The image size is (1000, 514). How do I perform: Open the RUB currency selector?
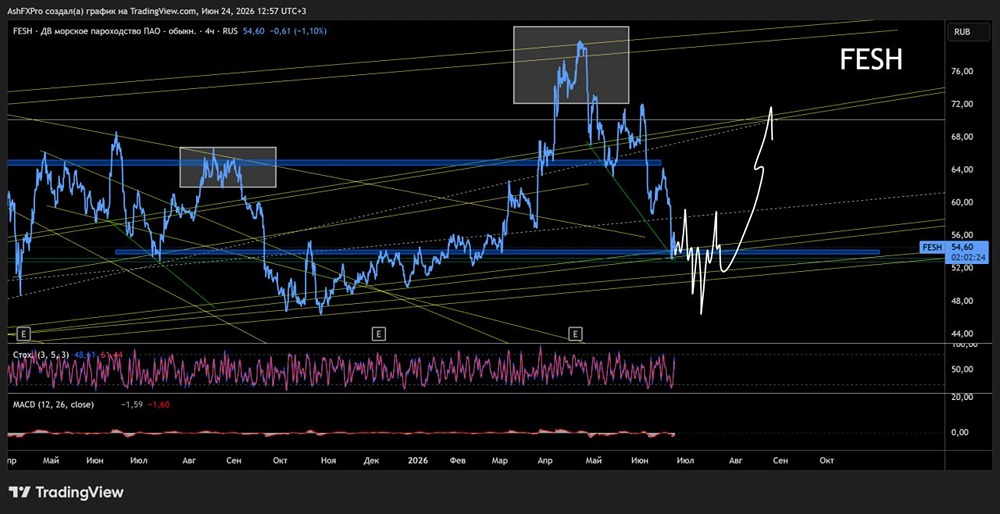click(x=962, y=31)
